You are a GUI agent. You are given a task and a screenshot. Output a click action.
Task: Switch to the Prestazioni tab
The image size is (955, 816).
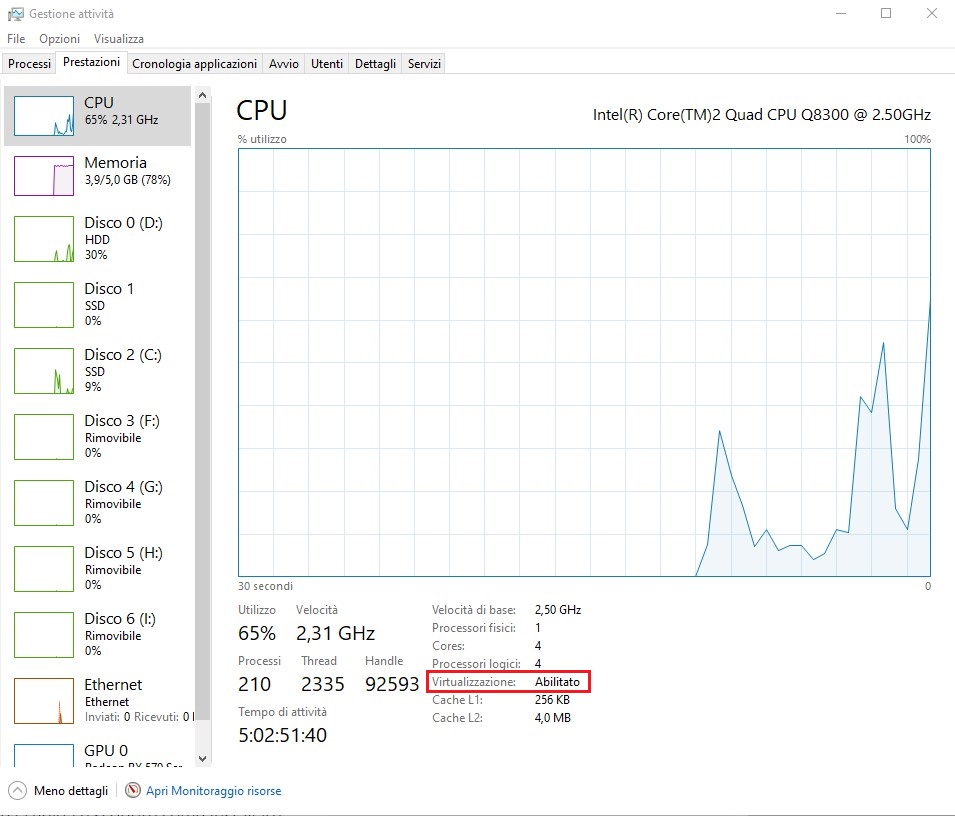[x=91, y=62]
